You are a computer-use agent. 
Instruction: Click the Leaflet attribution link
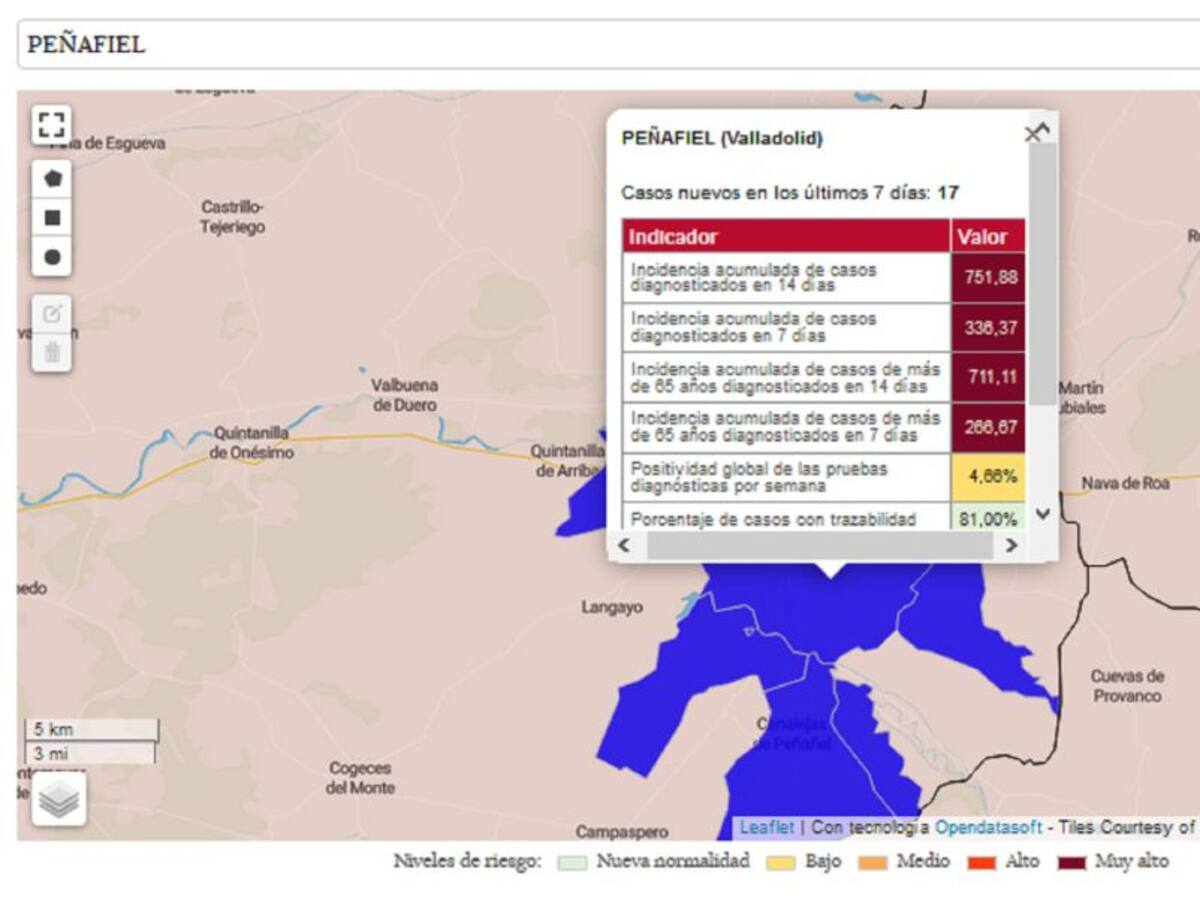tap(766, 828)
